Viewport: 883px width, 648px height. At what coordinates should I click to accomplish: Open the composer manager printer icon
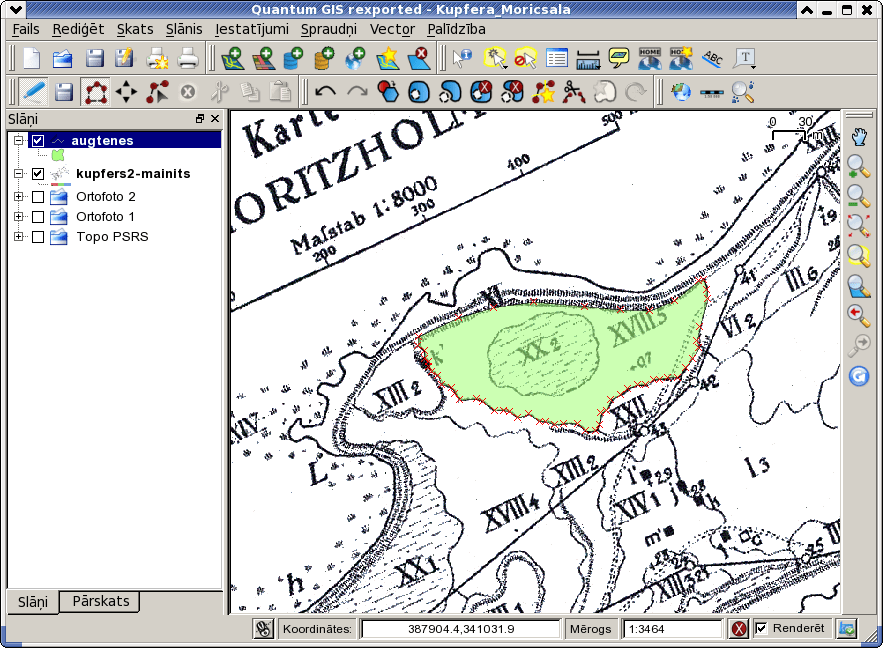(188, 59)
